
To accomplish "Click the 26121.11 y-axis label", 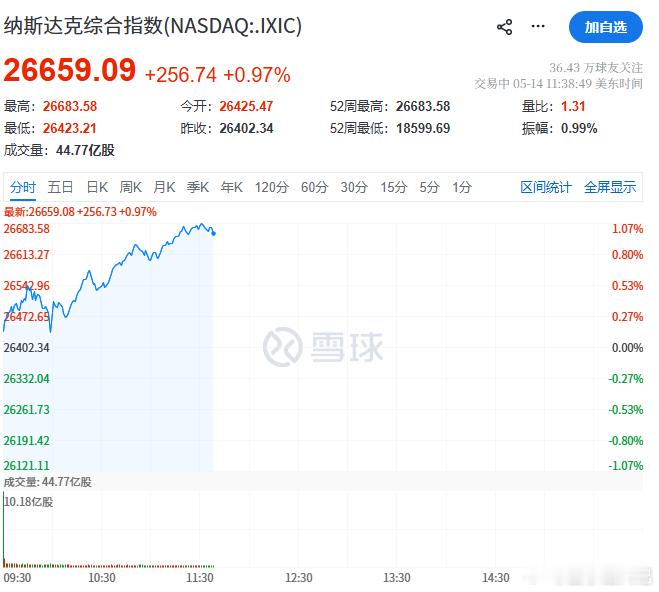I will pos(26,466).
